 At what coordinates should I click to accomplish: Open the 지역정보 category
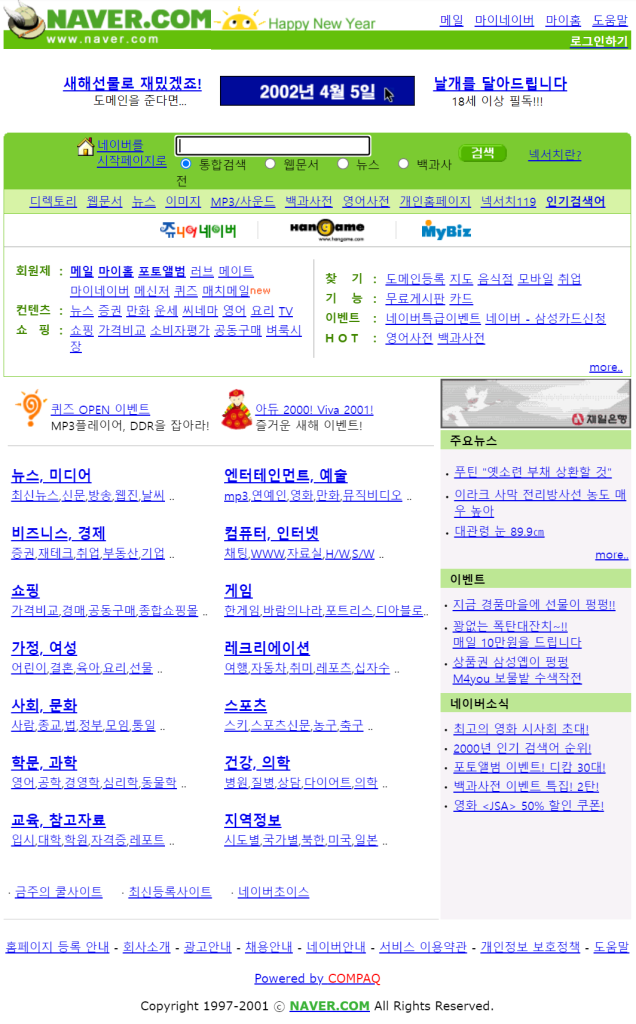coord(253,820)
